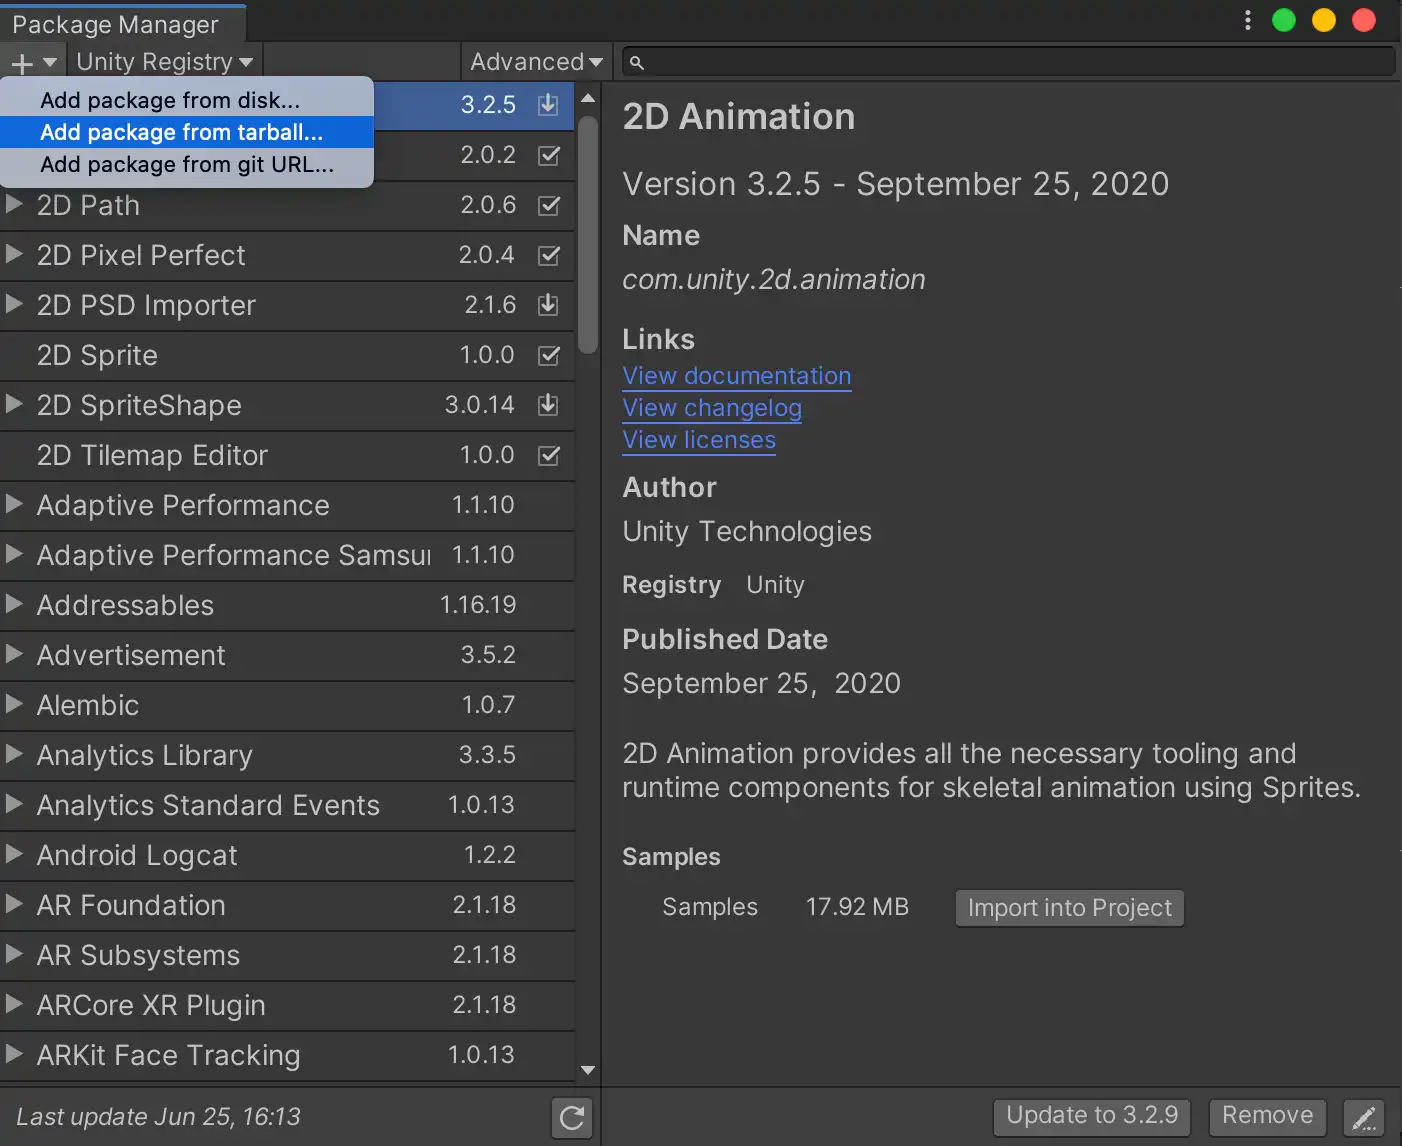Open the three-dot overflow menu

pos(1247,20)
